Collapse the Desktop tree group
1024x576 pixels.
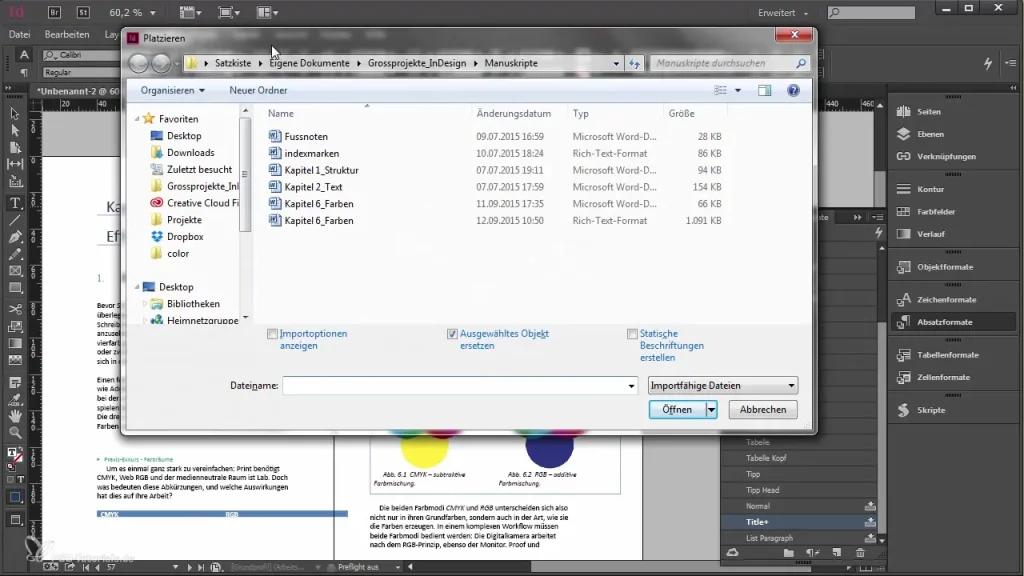click(137, 287)
